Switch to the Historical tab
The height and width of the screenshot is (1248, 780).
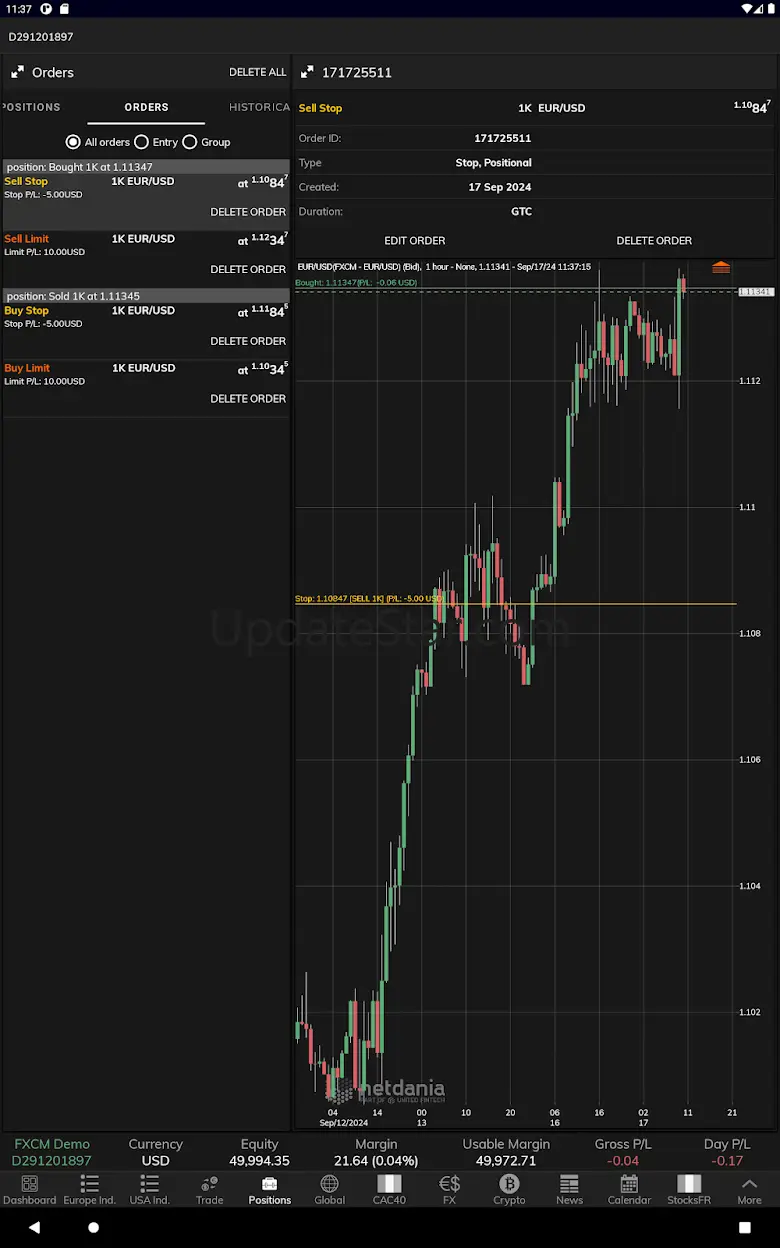pyautogui.click(x=259, y=107)
